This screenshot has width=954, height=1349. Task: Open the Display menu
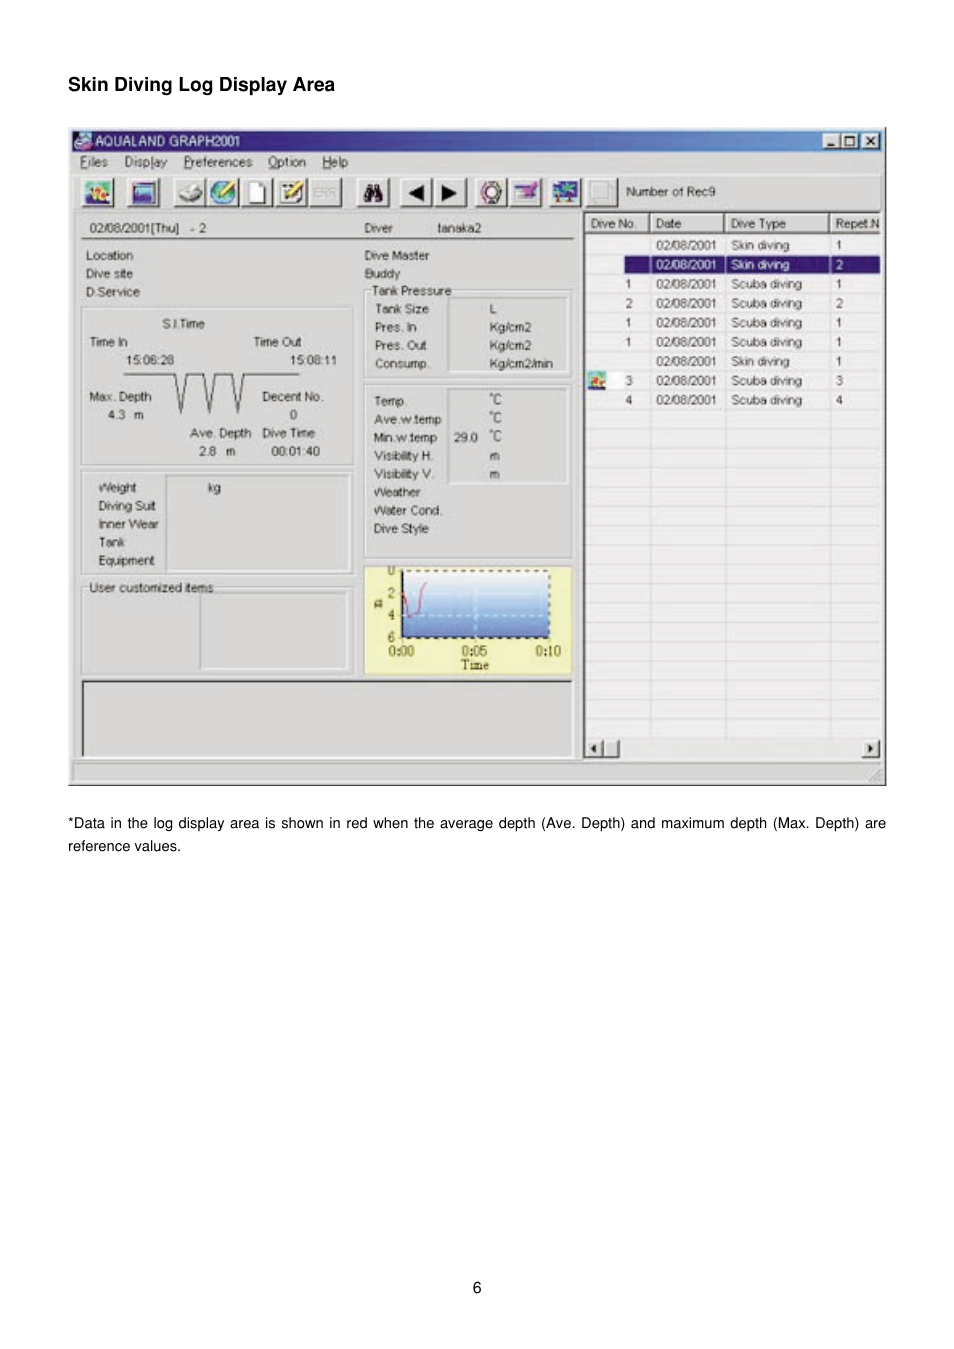(146, 162)
